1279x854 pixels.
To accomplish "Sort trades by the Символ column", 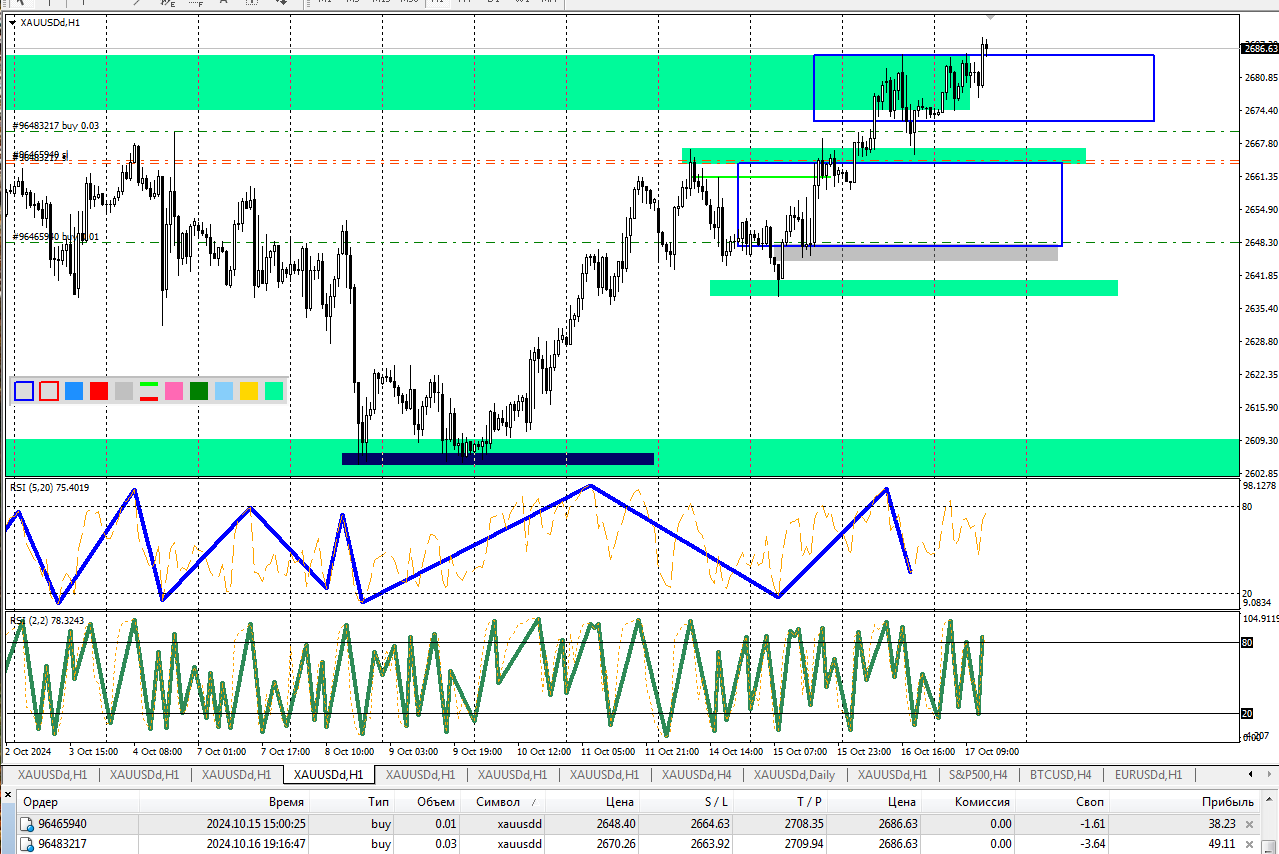I will pos(503,802).
